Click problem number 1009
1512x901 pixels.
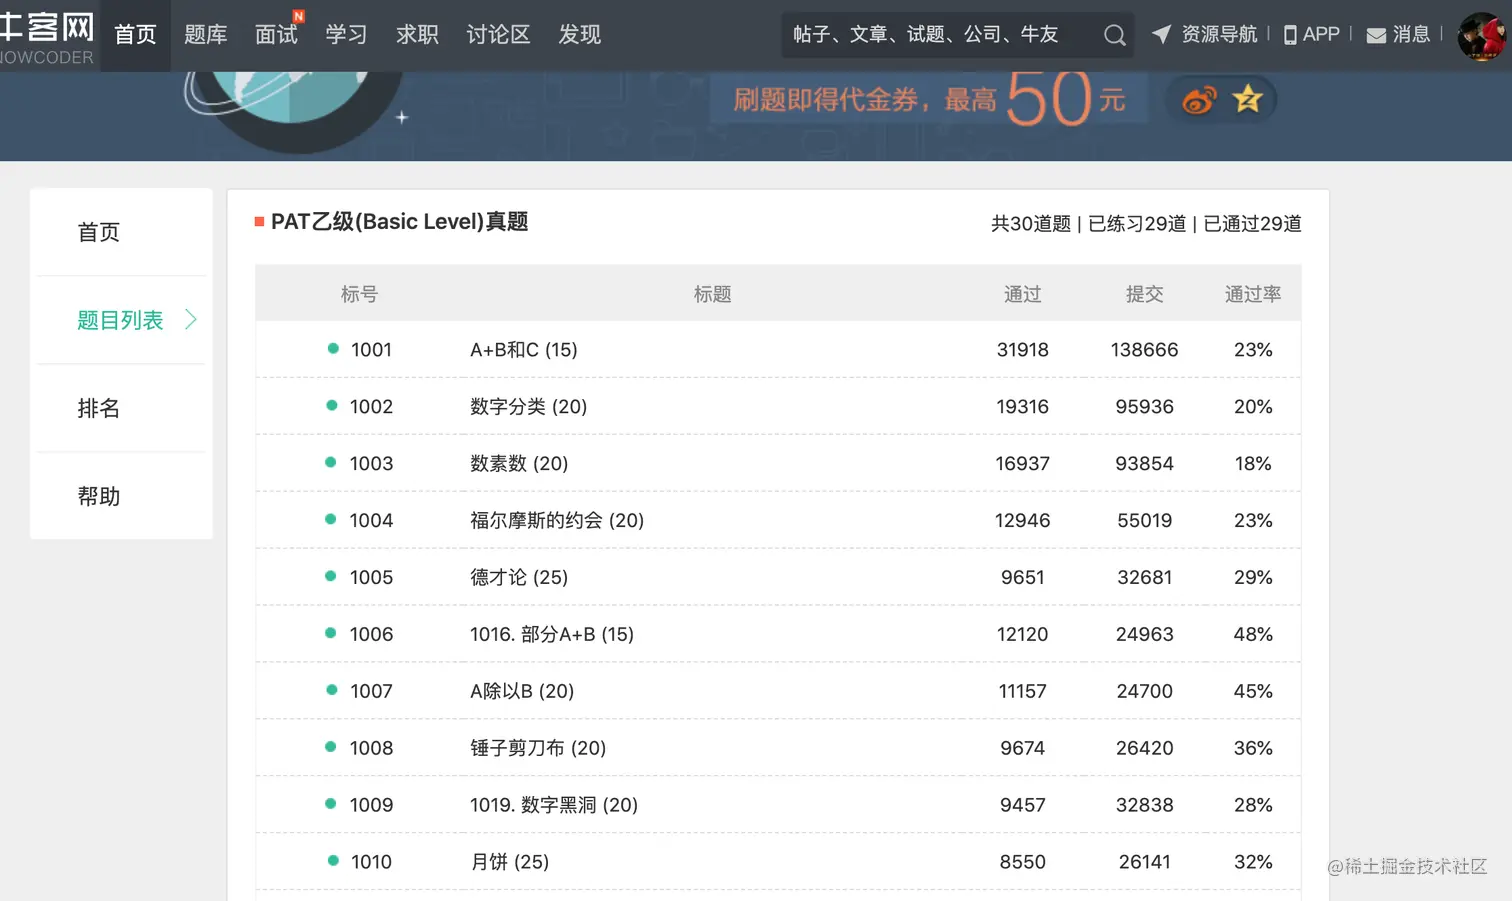click(371, 806)
